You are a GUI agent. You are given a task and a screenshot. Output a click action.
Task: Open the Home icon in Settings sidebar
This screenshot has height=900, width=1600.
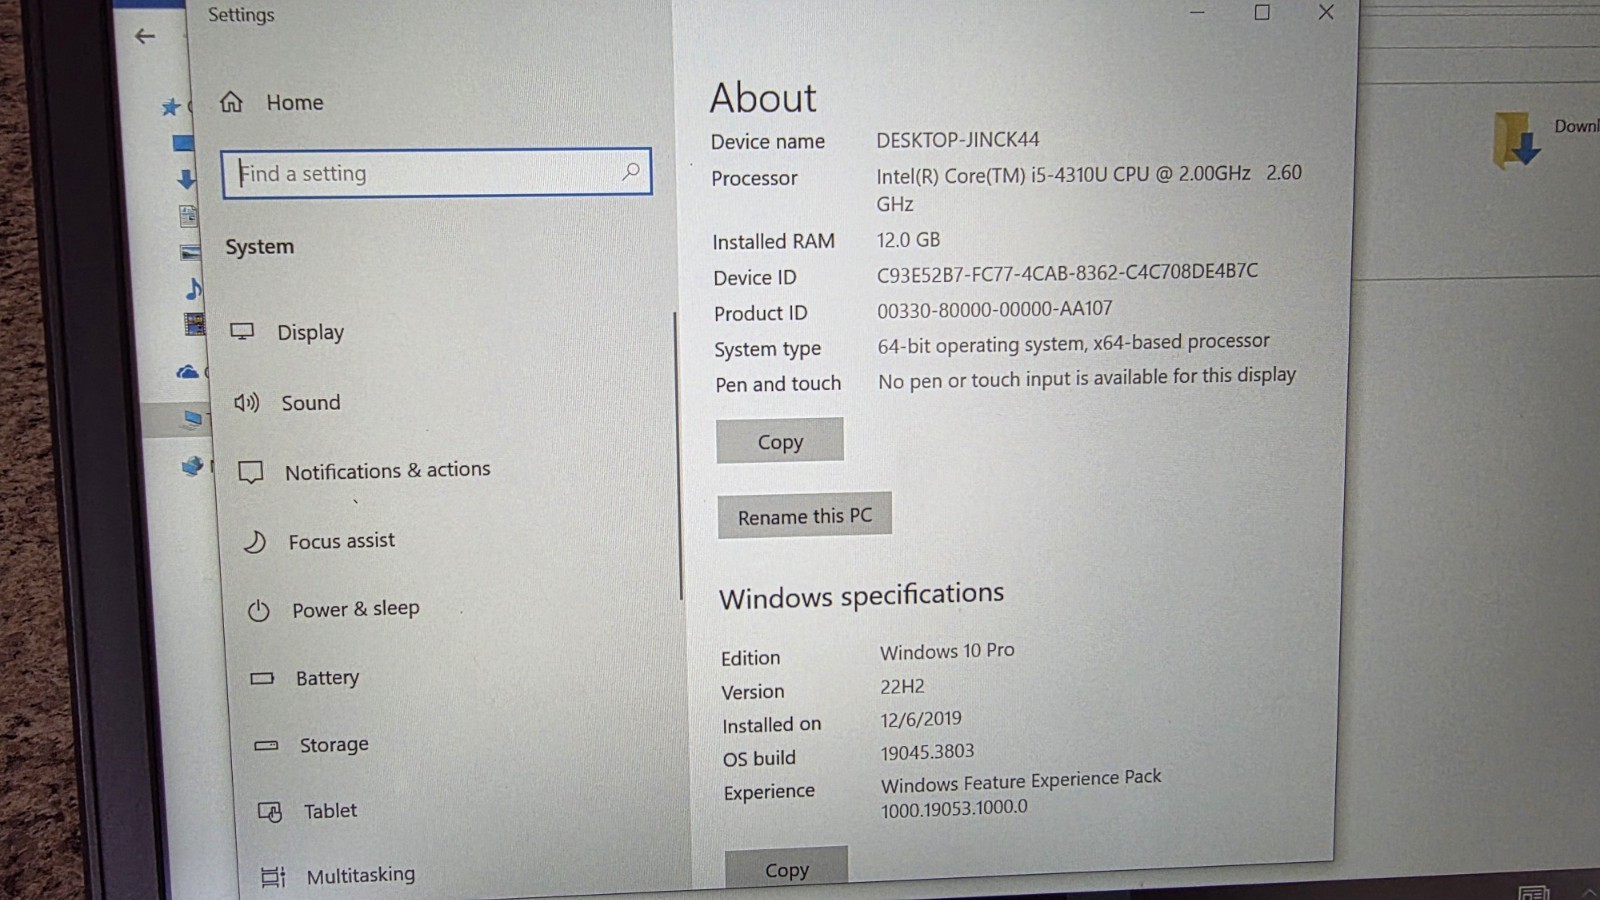(x=231, y=102)
